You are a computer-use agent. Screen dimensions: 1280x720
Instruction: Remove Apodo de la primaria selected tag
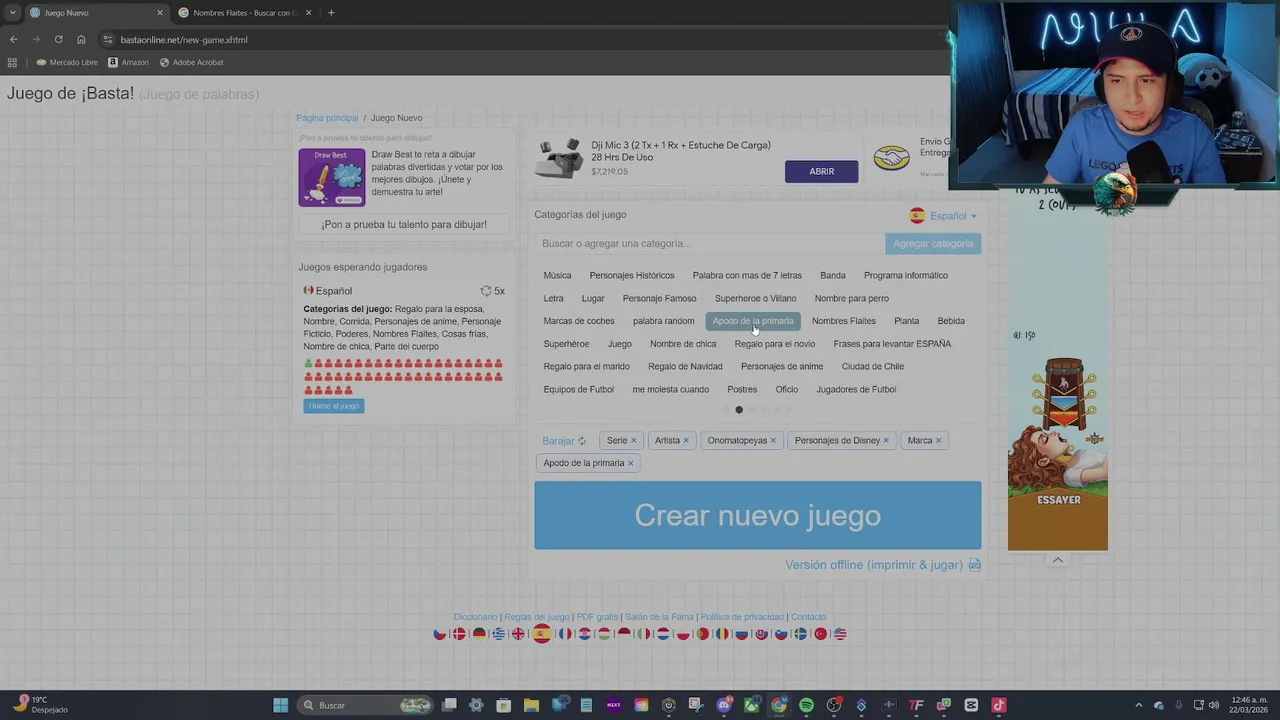(x=630, y=463)
